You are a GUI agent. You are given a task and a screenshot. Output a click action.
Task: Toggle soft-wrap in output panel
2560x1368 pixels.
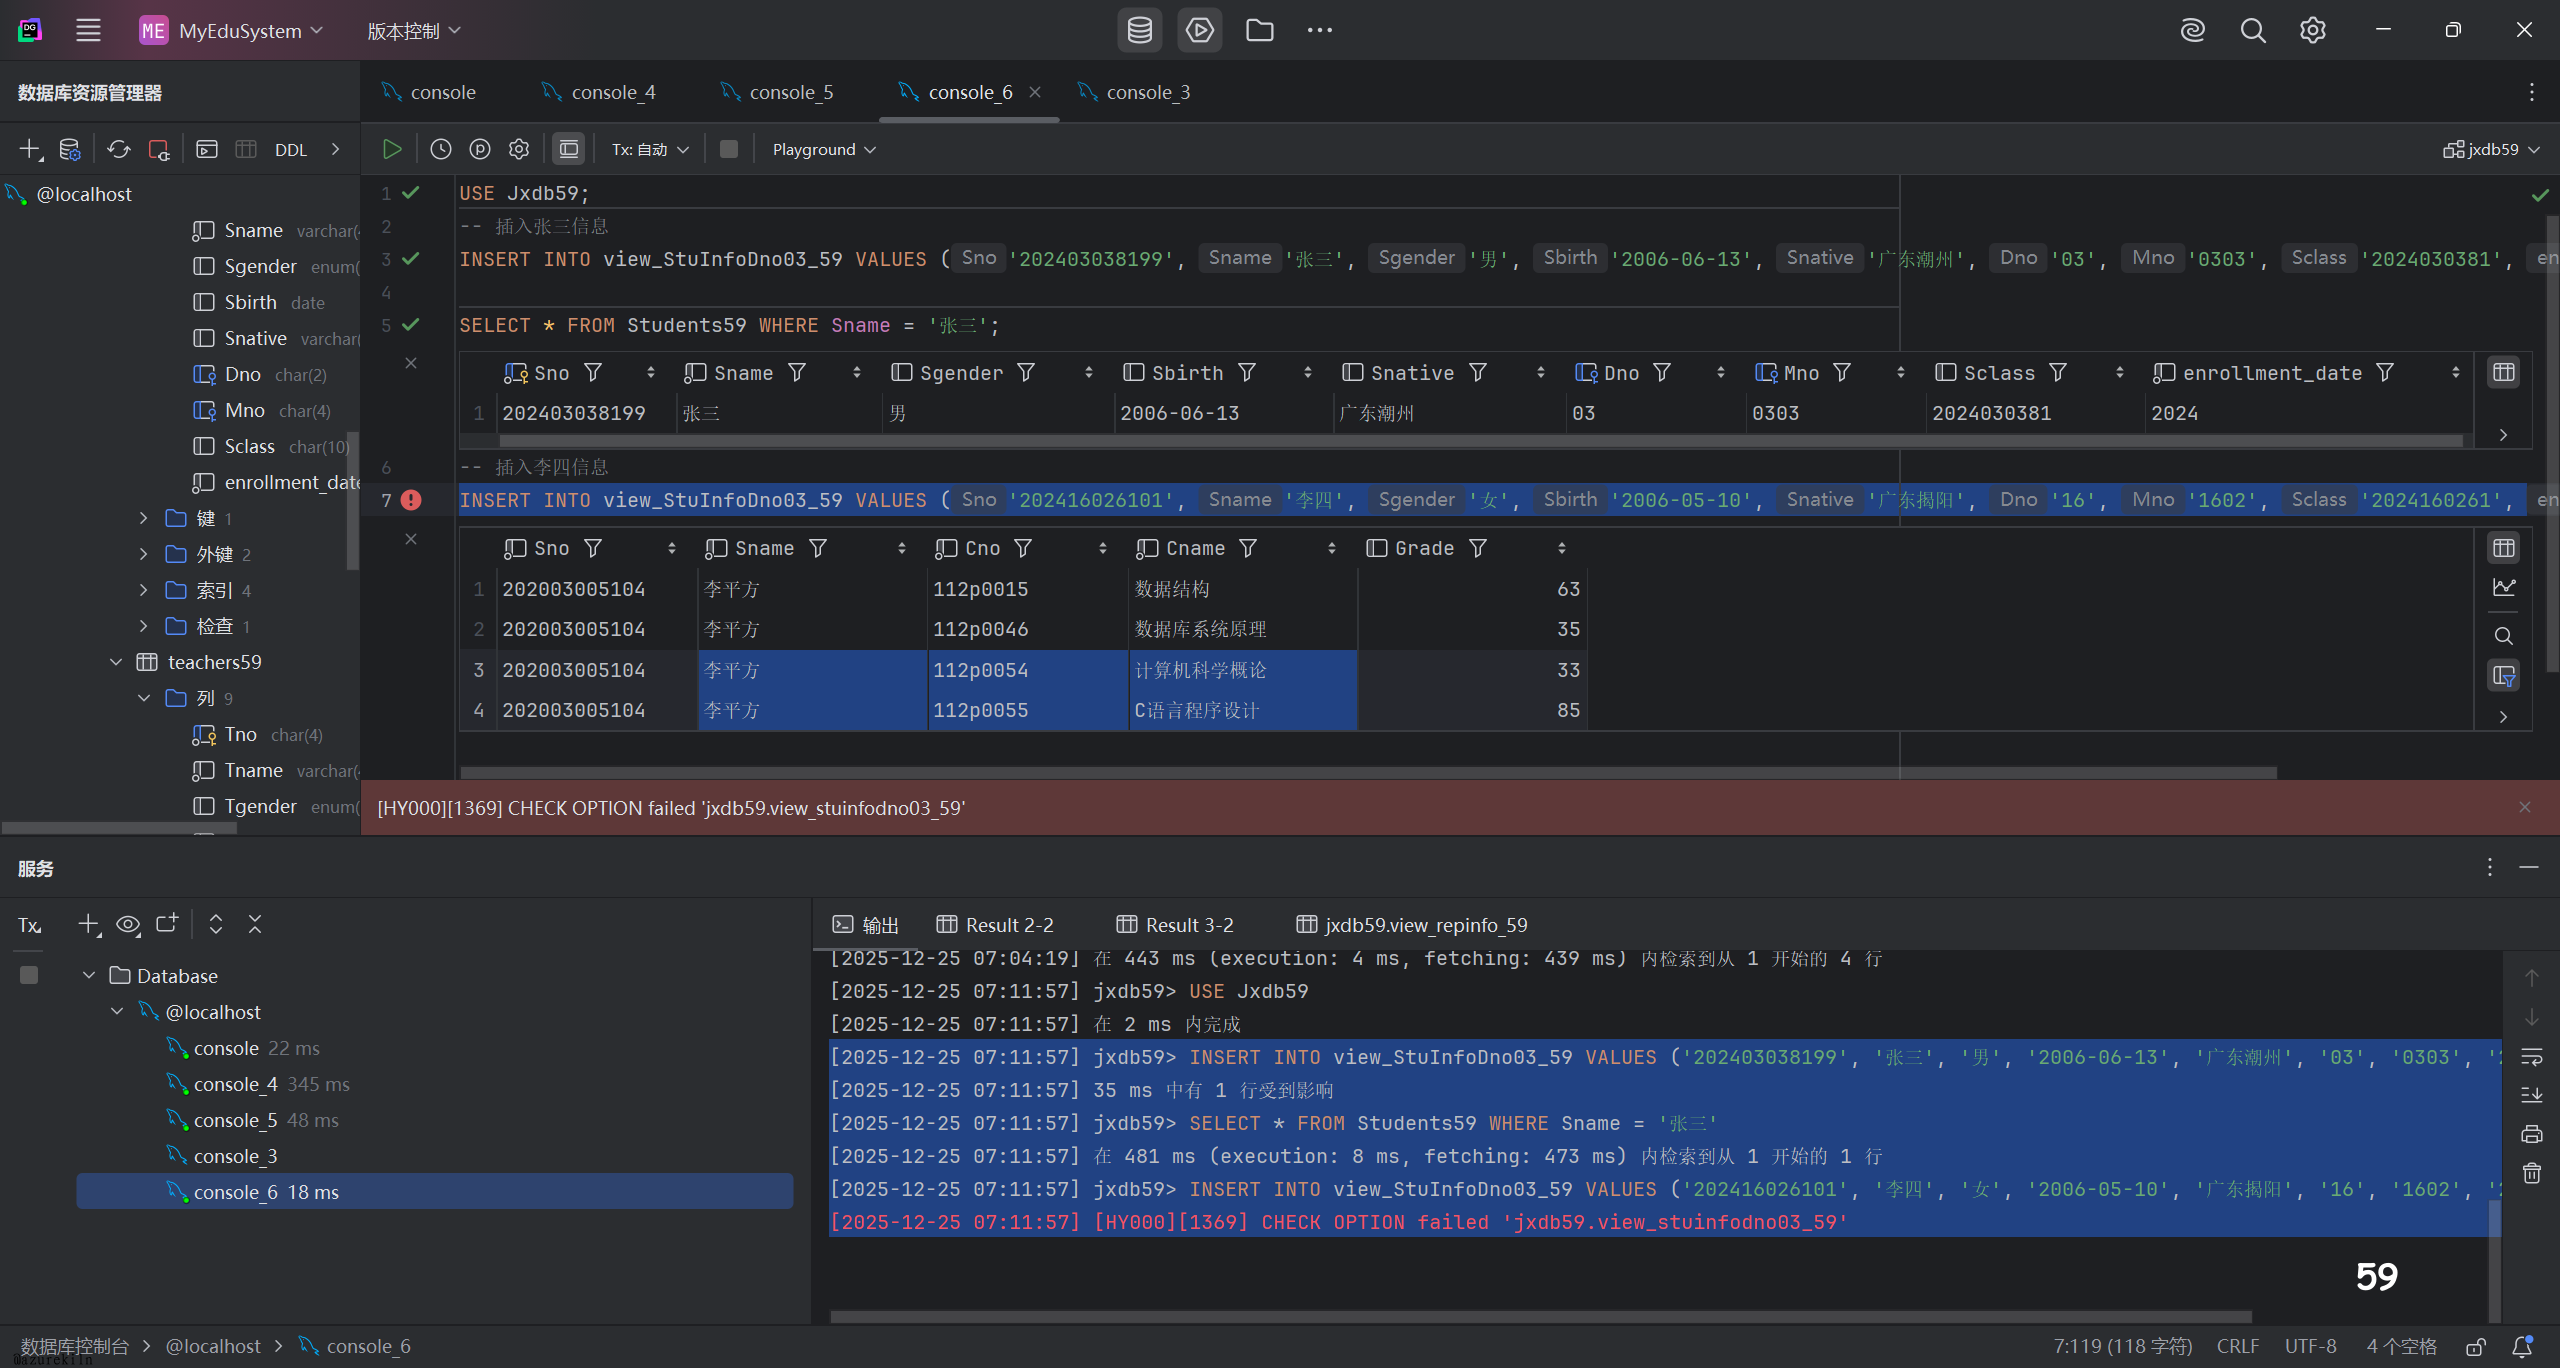pyautogui.click(x=2531, y=1057)
